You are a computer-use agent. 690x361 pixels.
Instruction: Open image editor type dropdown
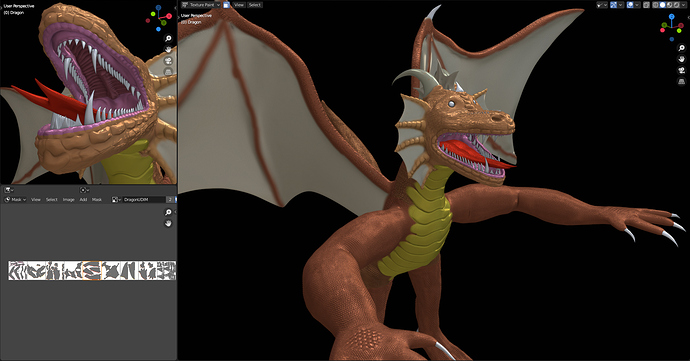[9, 190]
